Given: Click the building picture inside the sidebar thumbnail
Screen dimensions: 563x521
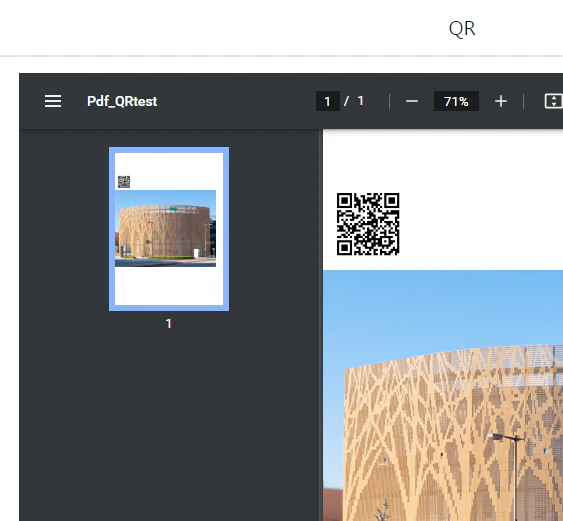Looking at the screenshot, I should (x=165, y=228).
